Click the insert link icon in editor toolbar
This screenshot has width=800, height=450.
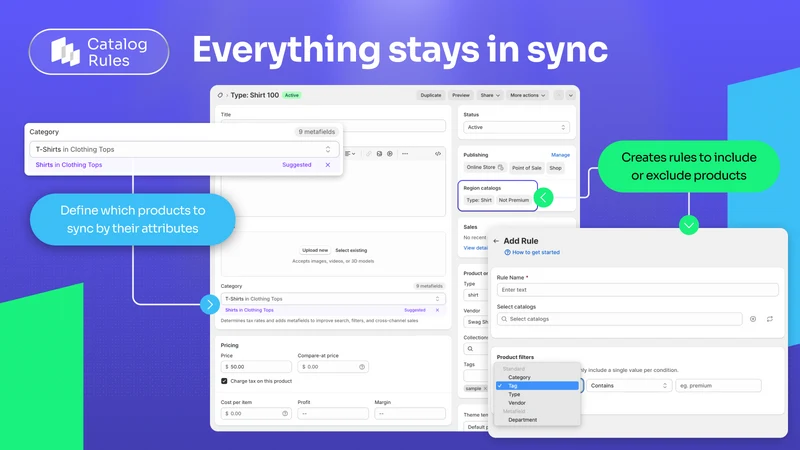click(368, 154)
